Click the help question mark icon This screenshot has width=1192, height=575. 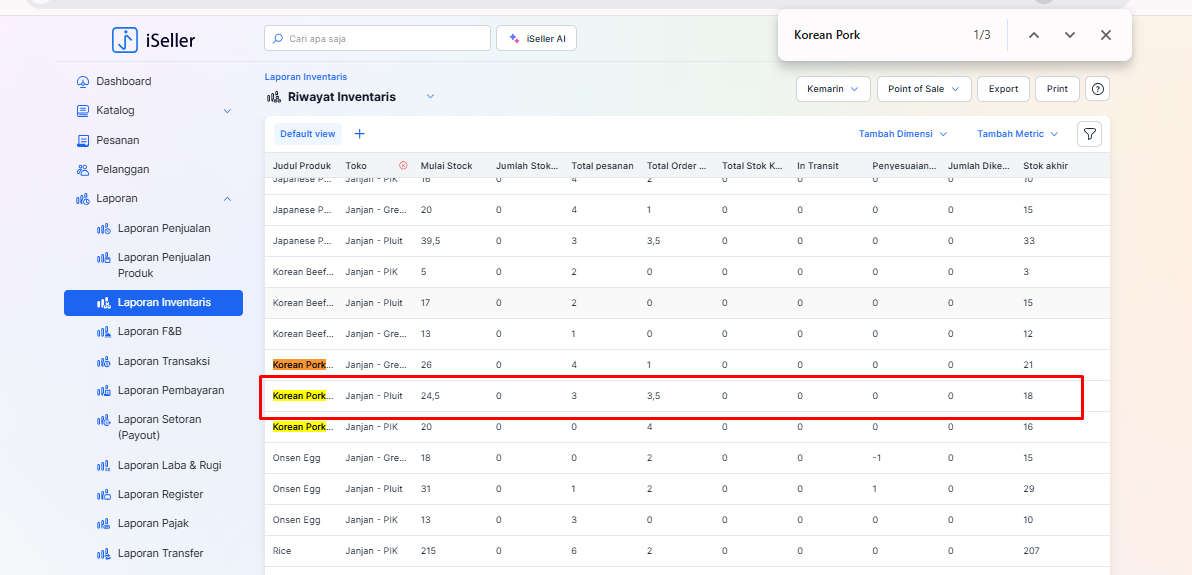(1098, 89)
